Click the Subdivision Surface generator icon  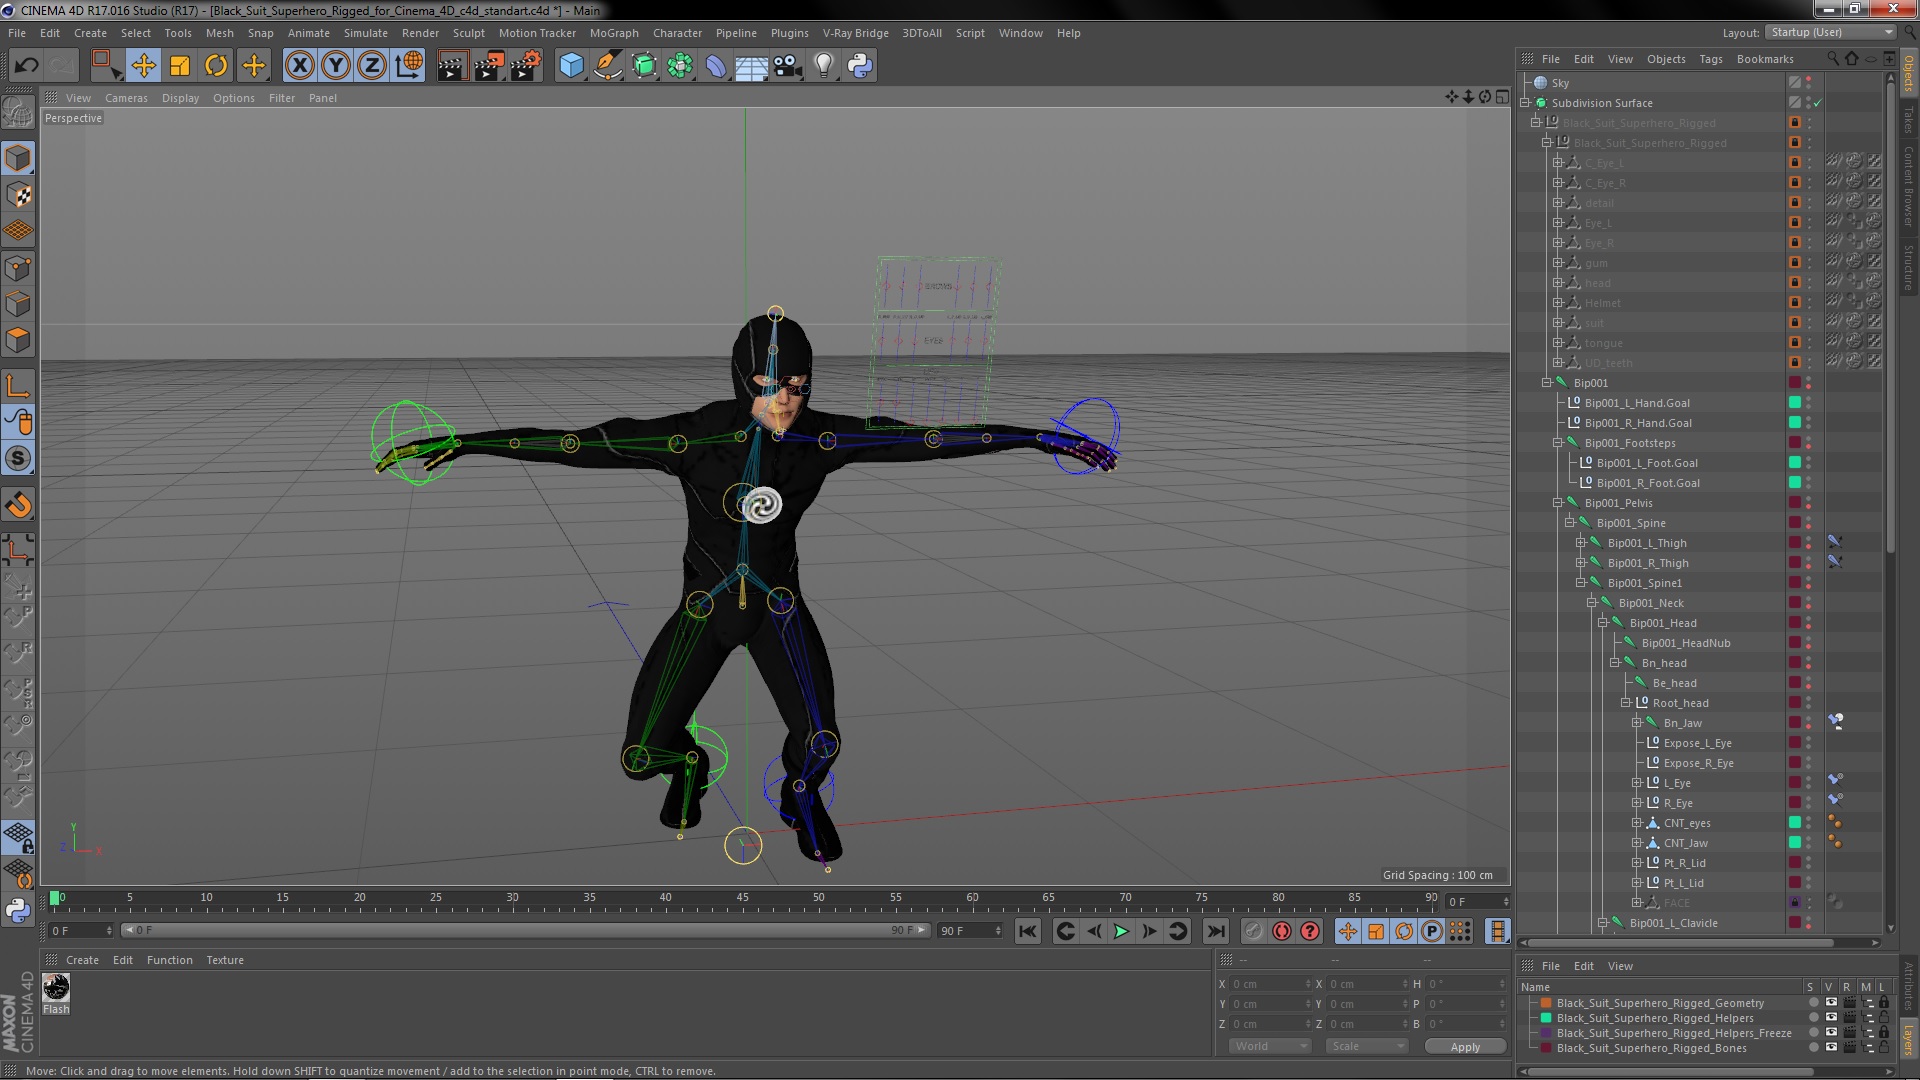(x=645, y=66)
